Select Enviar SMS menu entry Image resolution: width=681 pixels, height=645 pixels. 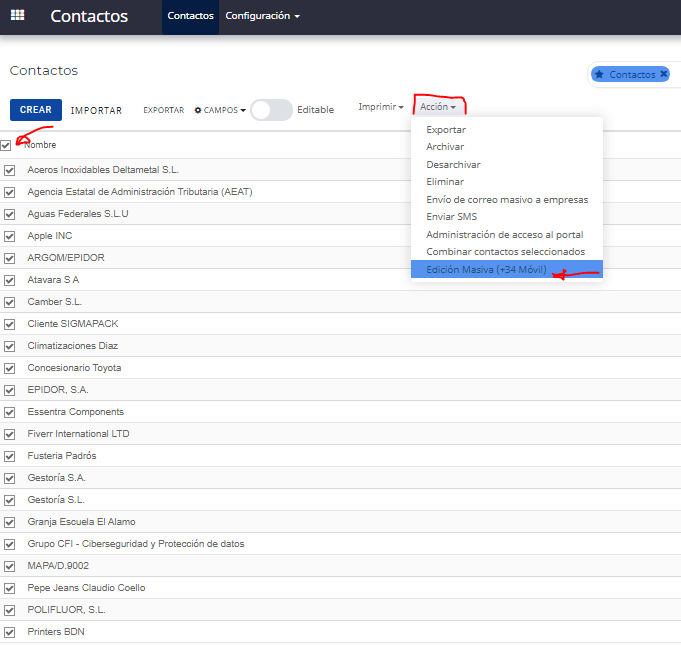click(452, 217)
